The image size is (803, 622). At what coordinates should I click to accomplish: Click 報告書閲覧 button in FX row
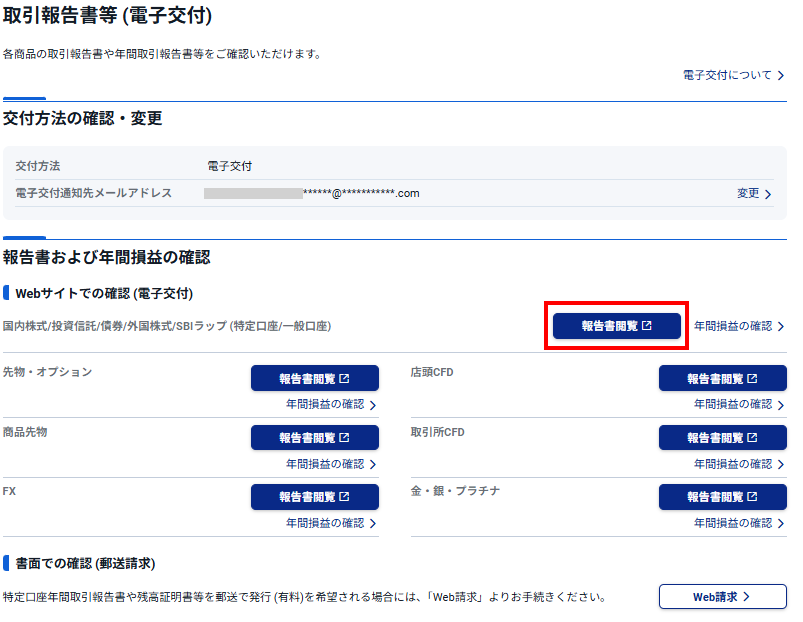tap(314, 497)
